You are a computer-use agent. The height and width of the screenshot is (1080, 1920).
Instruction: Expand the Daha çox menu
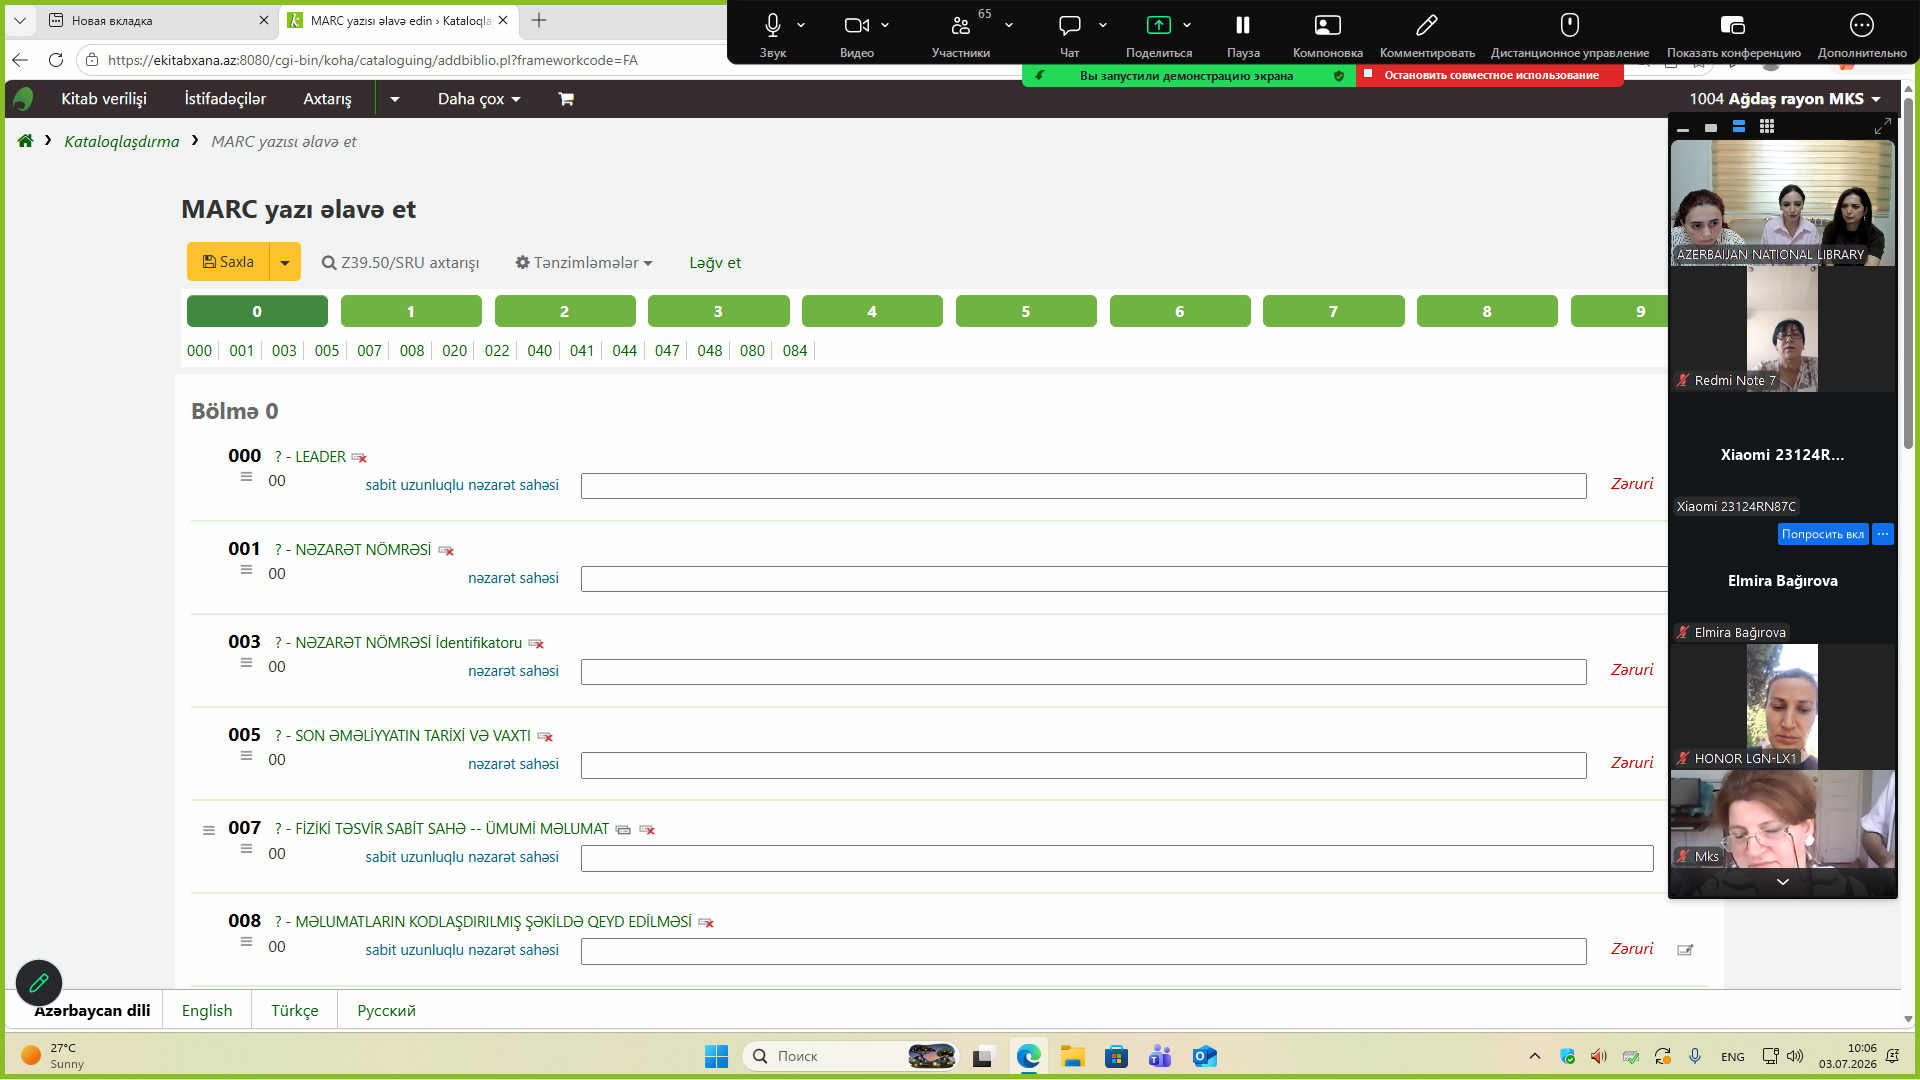(479, 99)
